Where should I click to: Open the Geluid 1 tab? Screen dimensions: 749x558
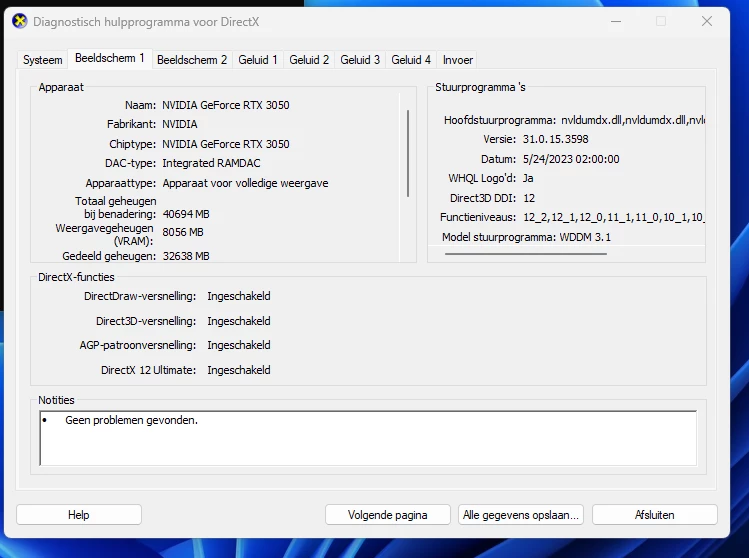pyautogui.click(x=258, y=60)
